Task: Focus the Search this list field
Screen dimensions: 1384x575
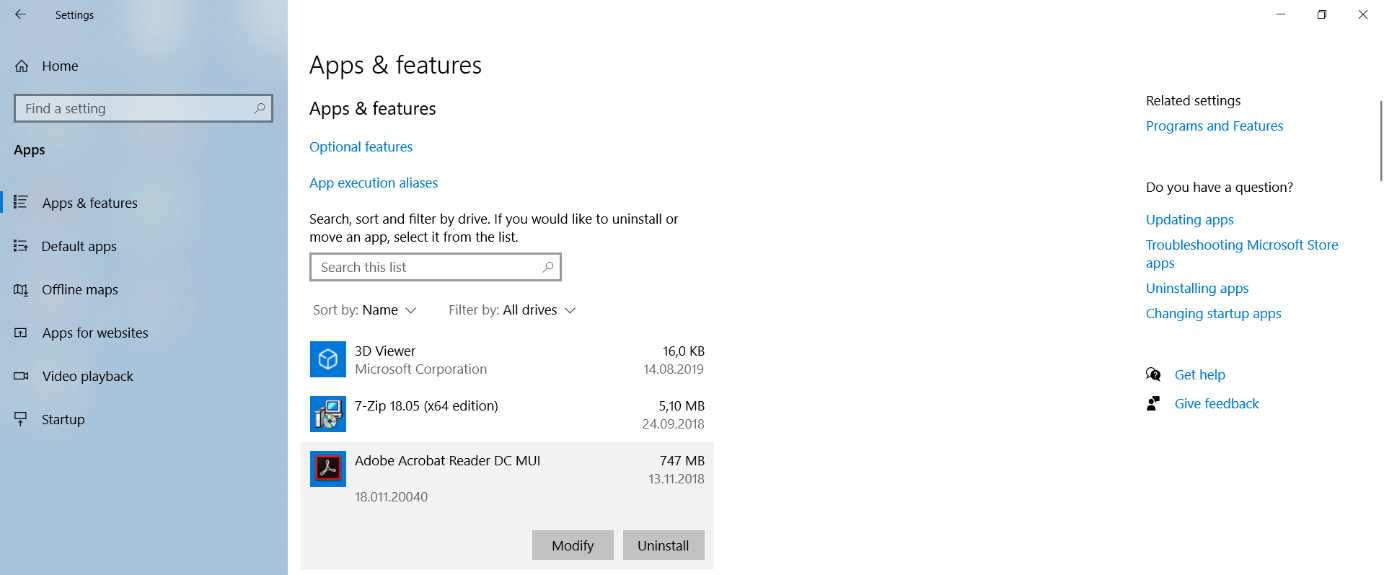Action: pos(436,267)
